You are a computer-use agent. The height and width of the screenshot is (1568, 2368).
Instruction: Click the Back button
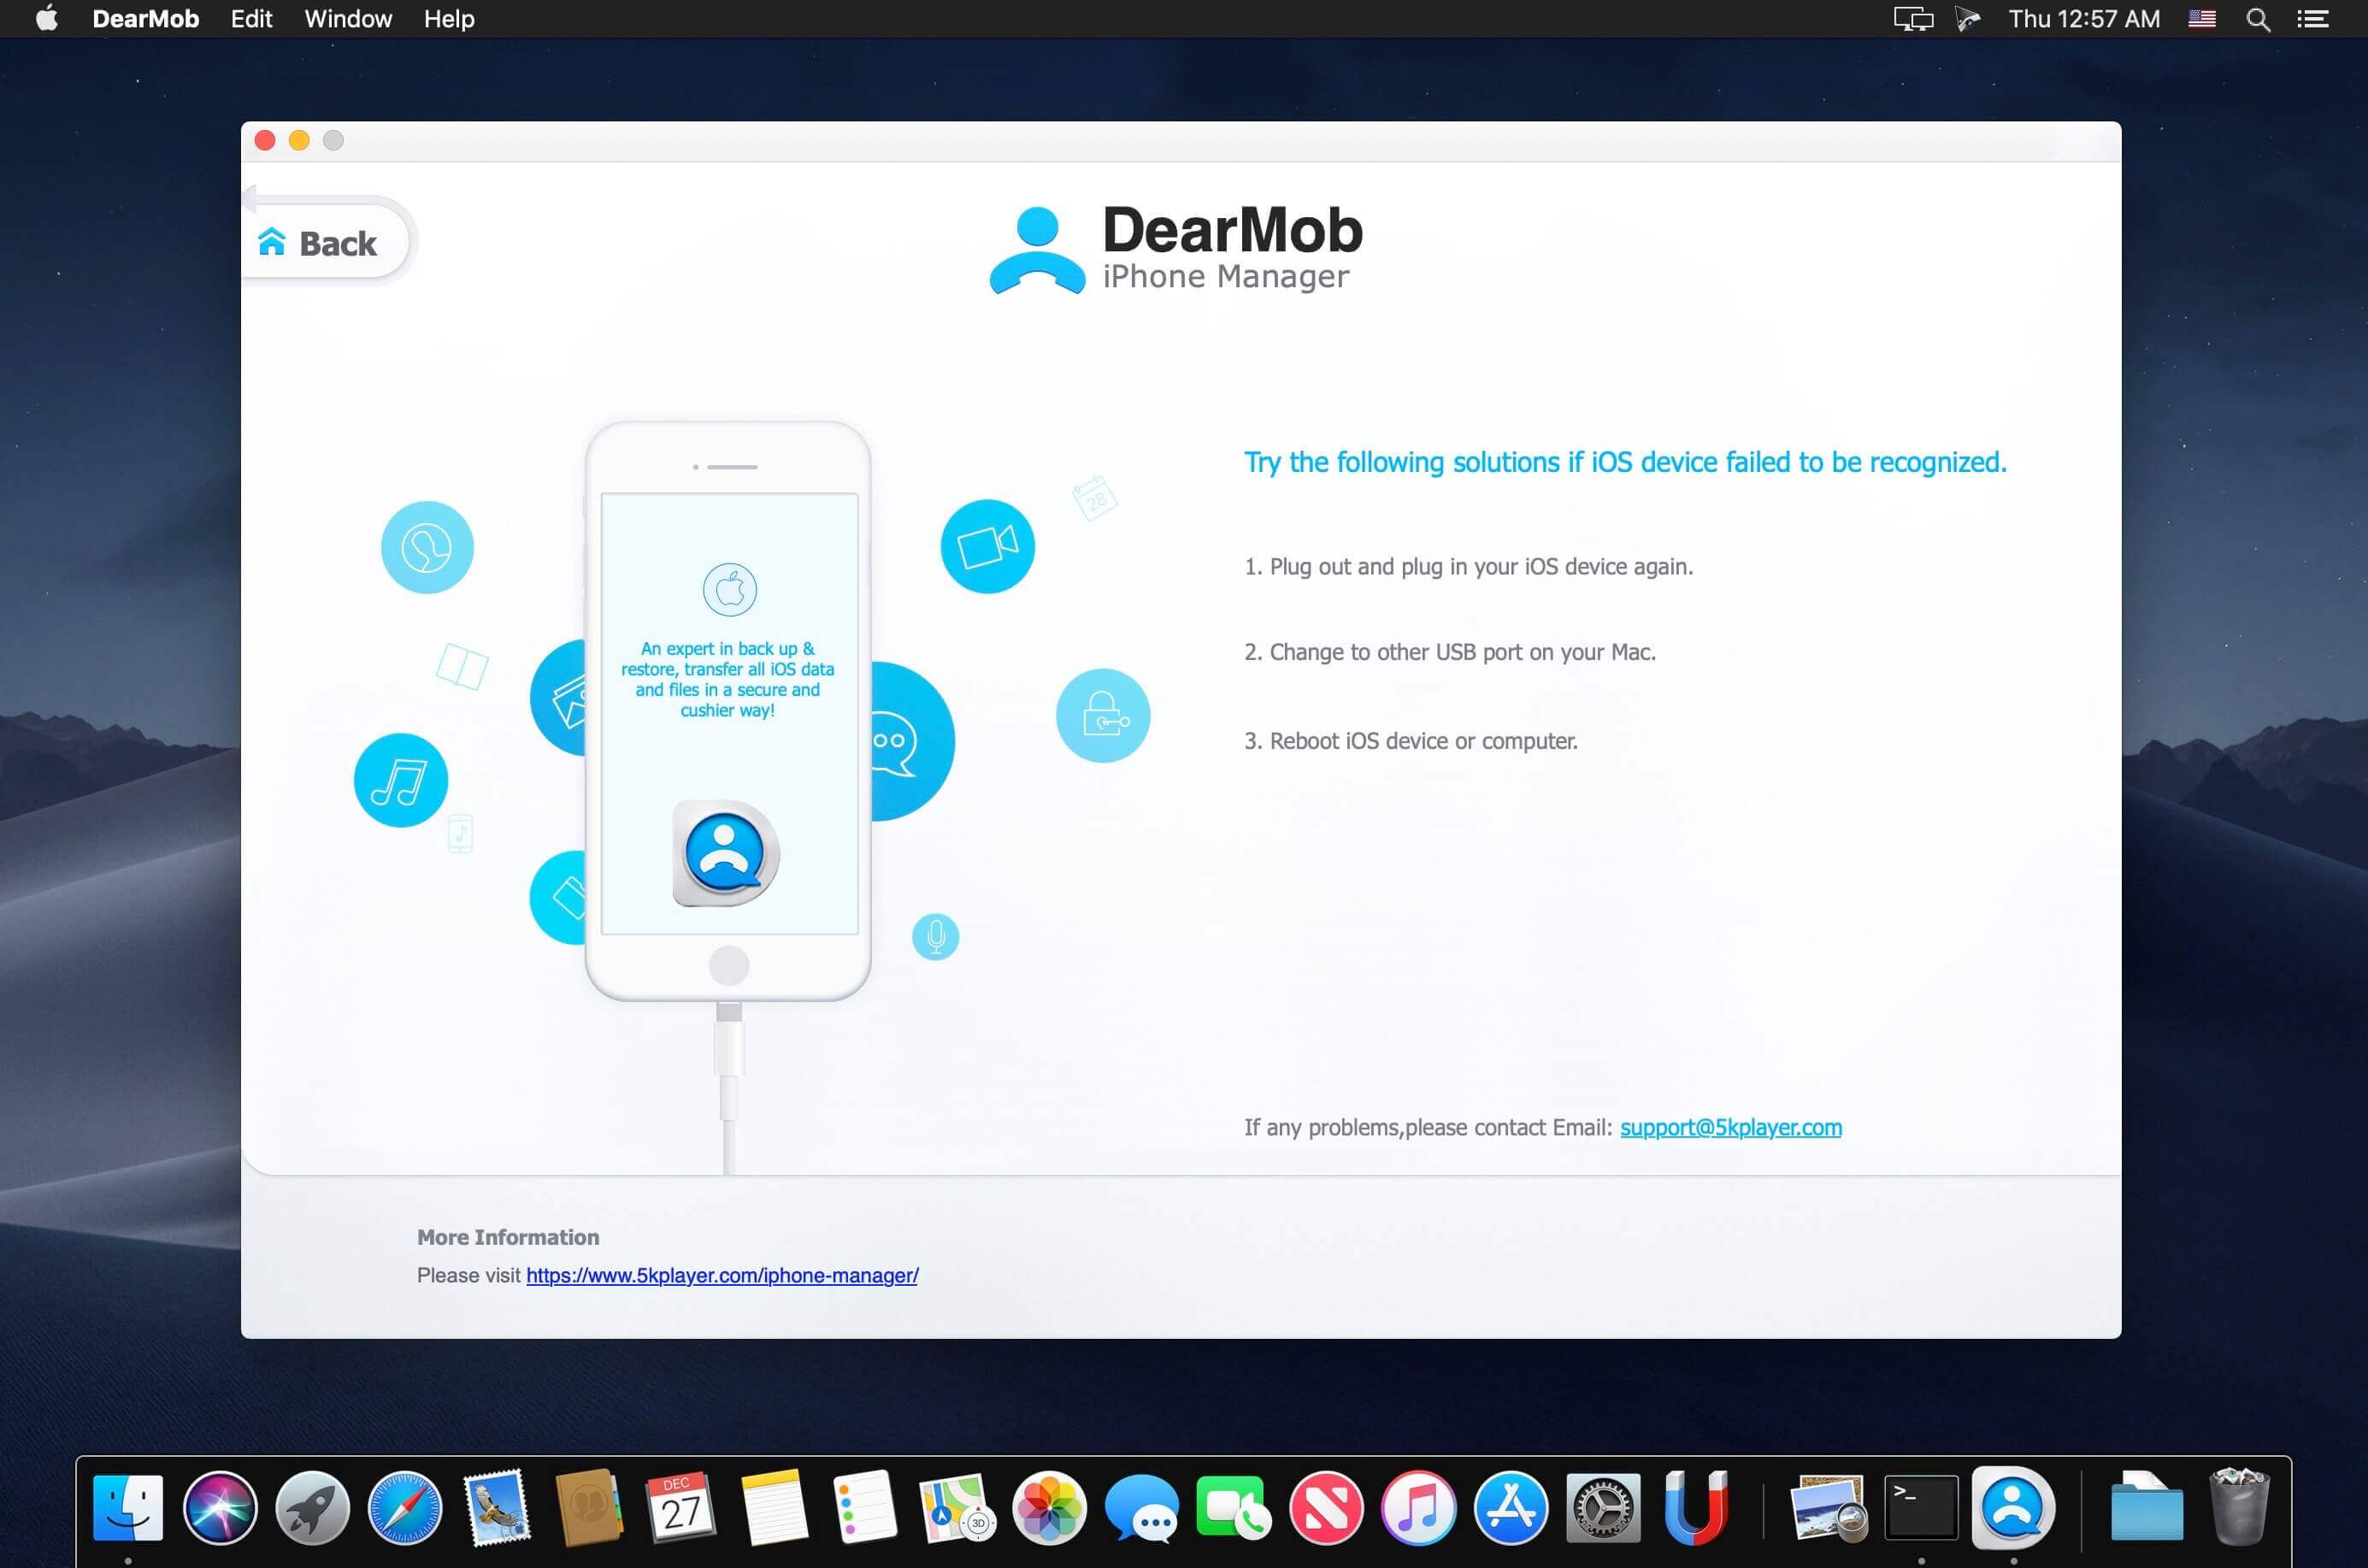[x=326, y=243]
